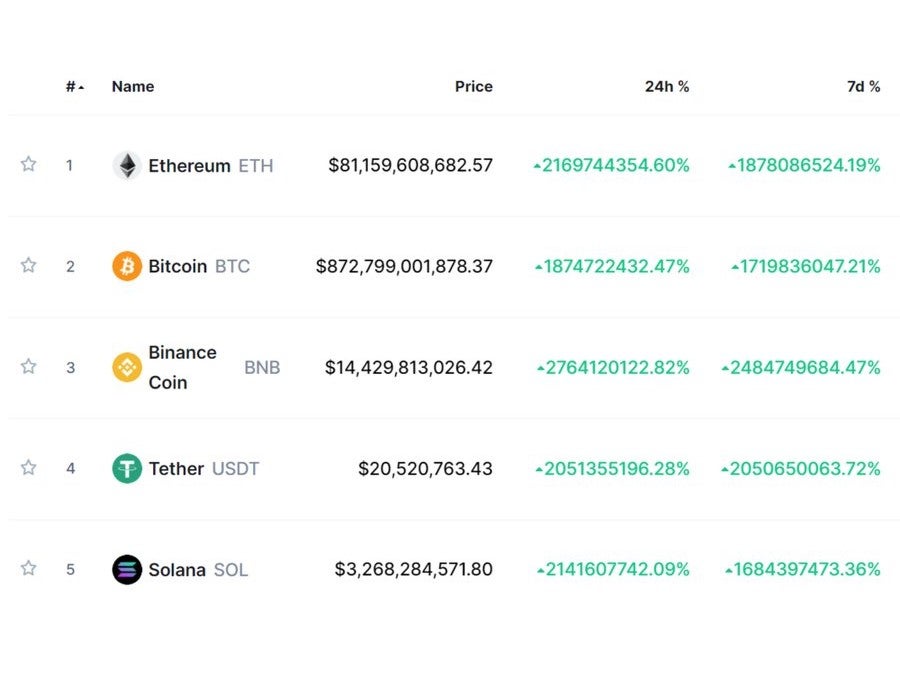The height and width of the screenshot is (675, 900).
Task: Star Ethereum to add to watchlist
Action: (x=29, y=164)
